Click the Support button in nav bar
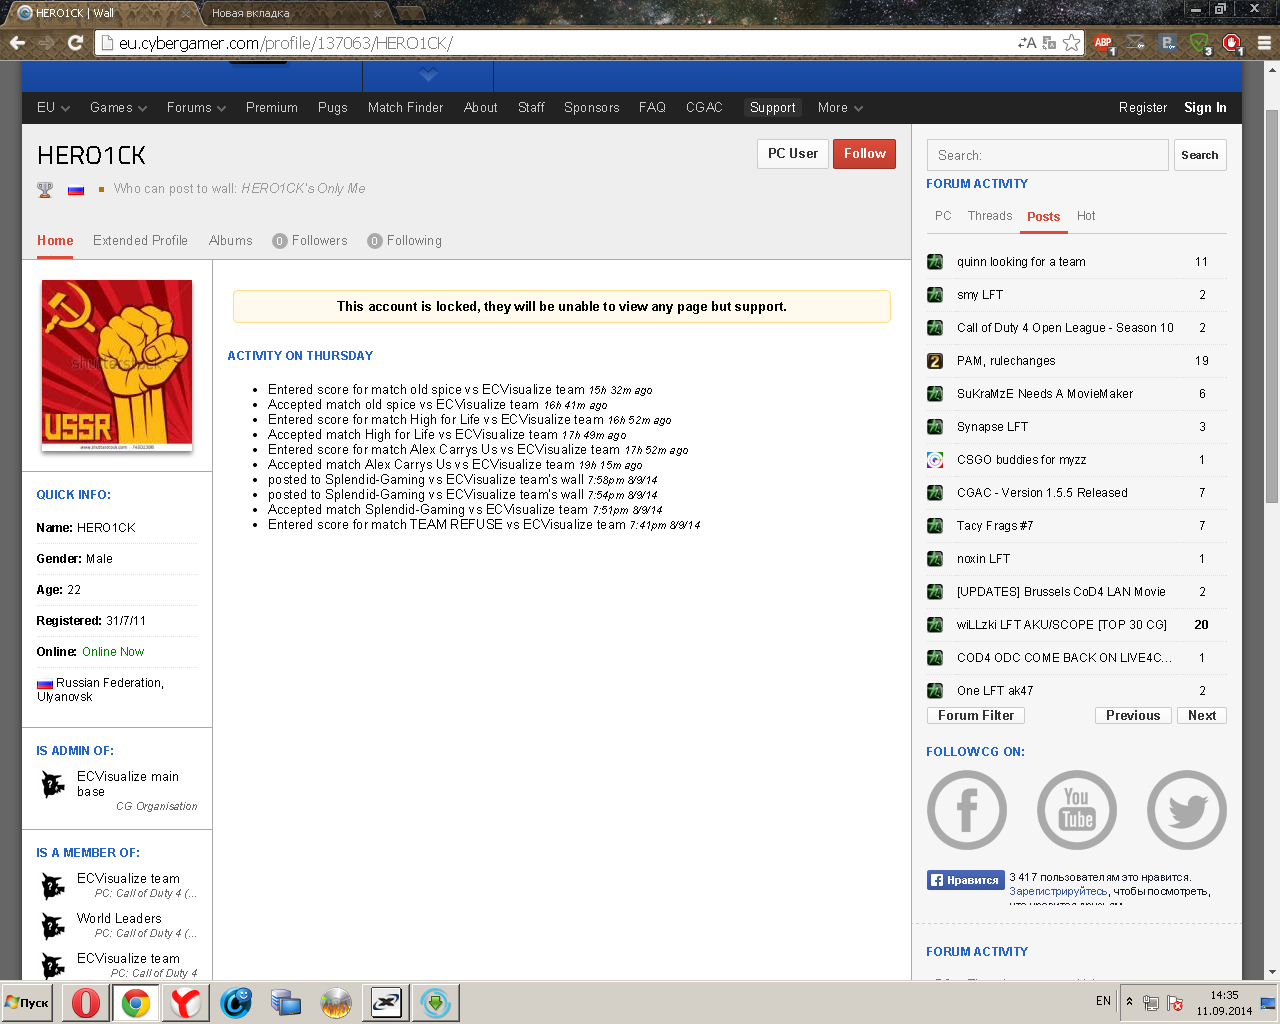 [x=773, y=108]
